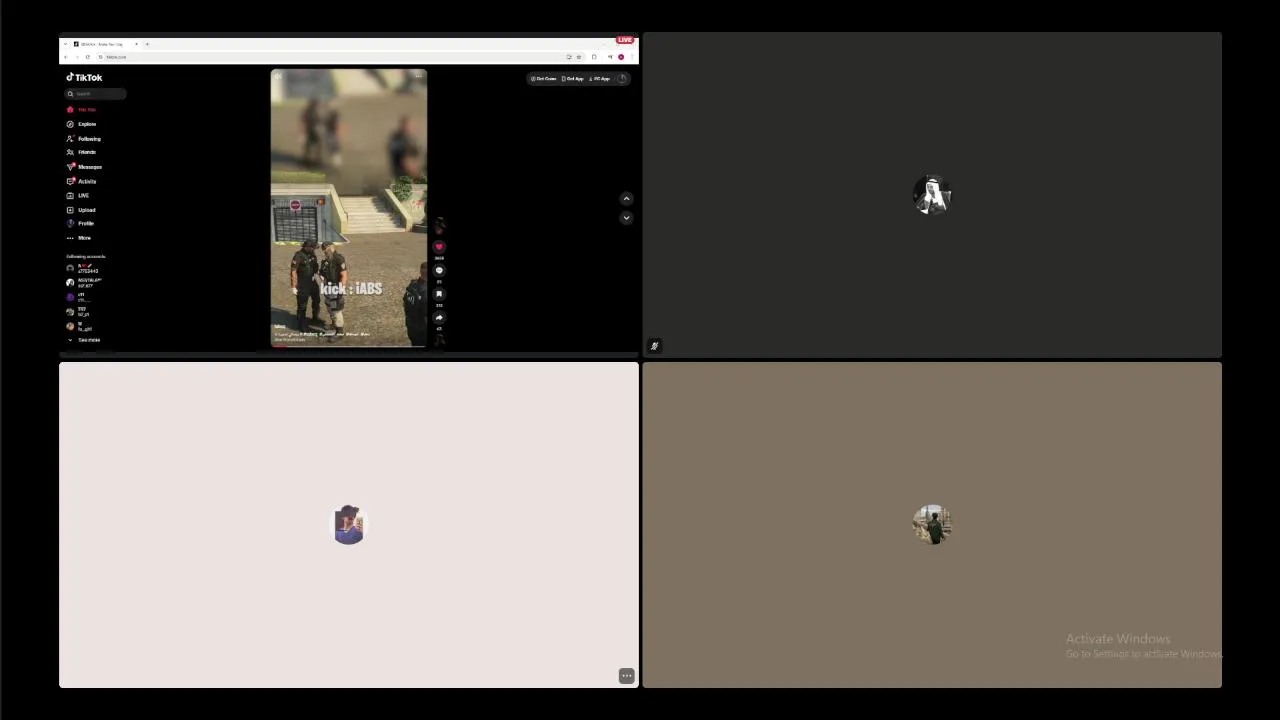Click the TikTok logo

84,77
